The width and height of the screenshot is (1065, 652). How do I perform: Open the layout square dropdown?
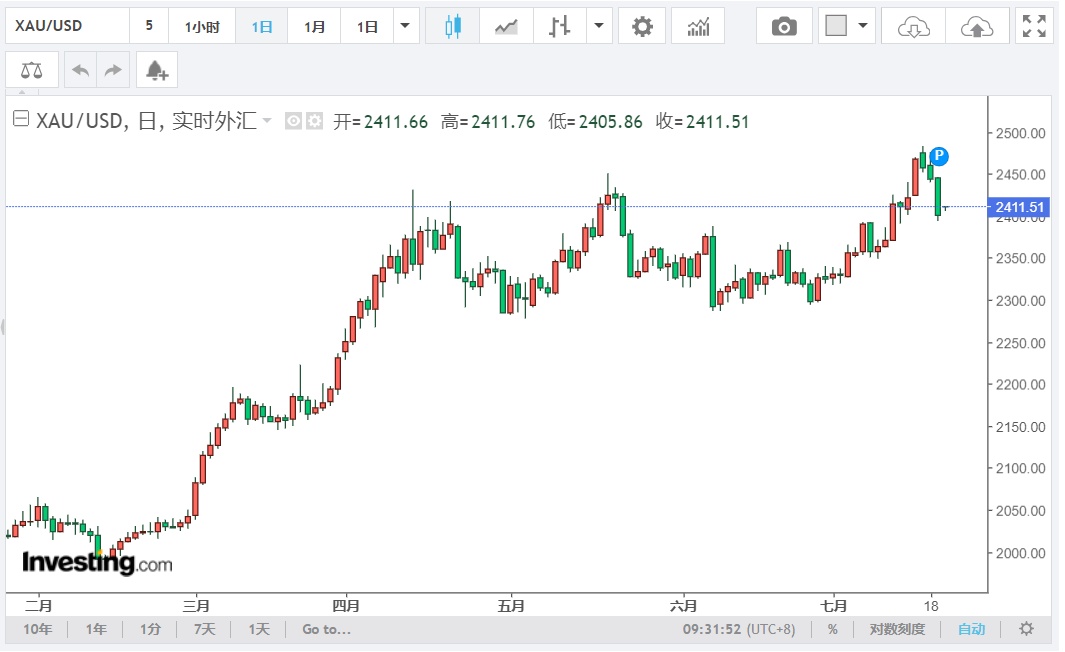(x=846, y=27)
